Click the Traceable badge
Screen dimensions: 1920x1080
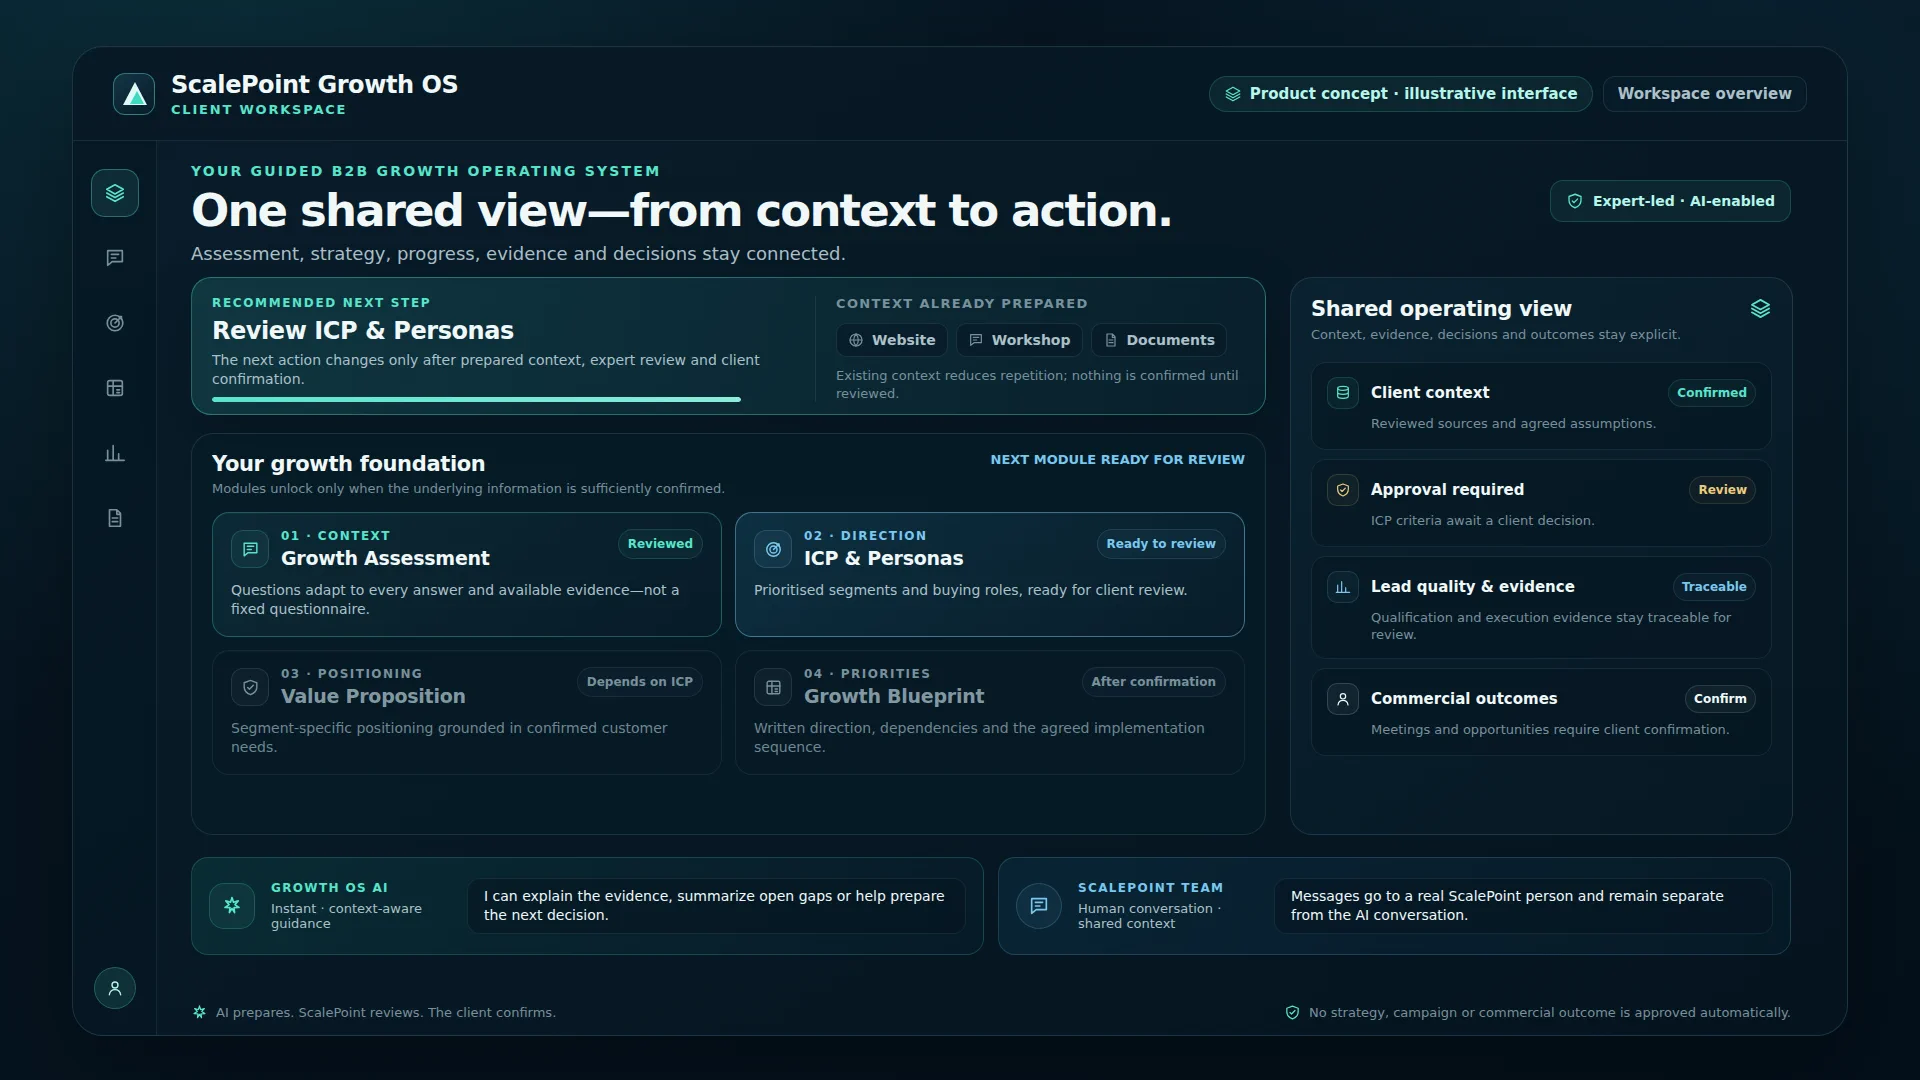click(x=1713, y=587)
